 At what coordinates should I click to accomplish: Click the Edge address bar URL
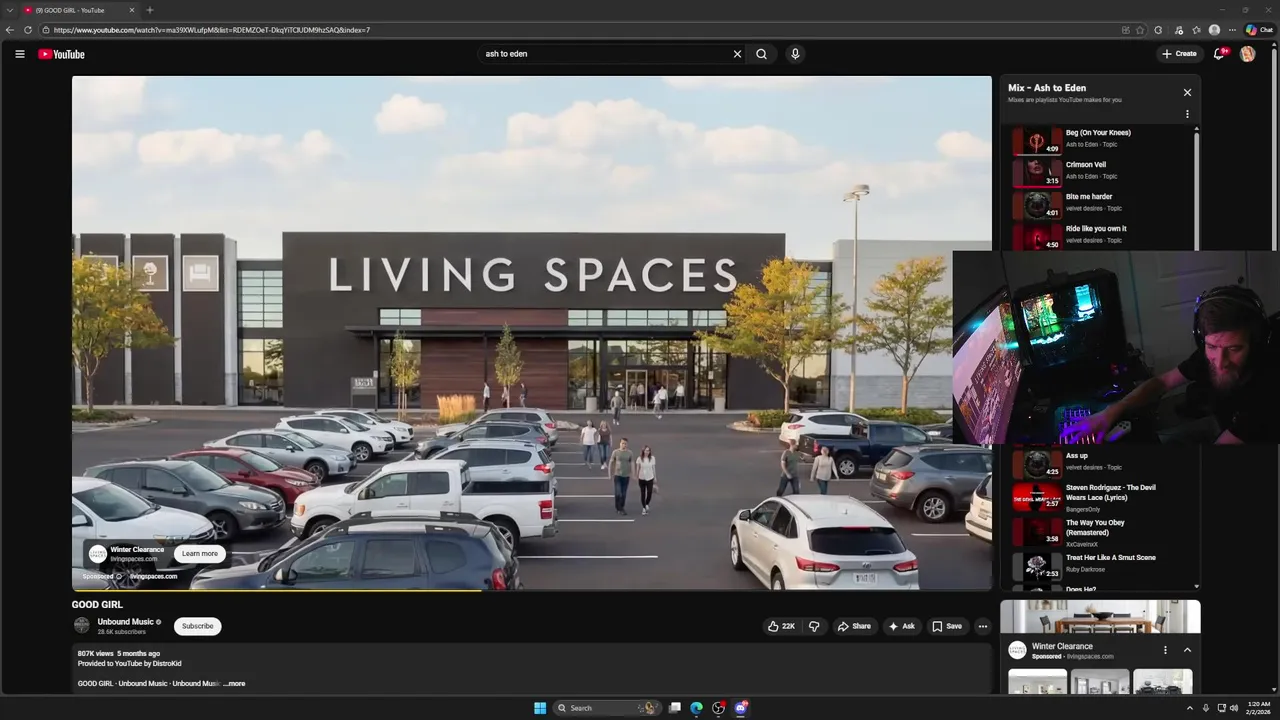(212, 30)
